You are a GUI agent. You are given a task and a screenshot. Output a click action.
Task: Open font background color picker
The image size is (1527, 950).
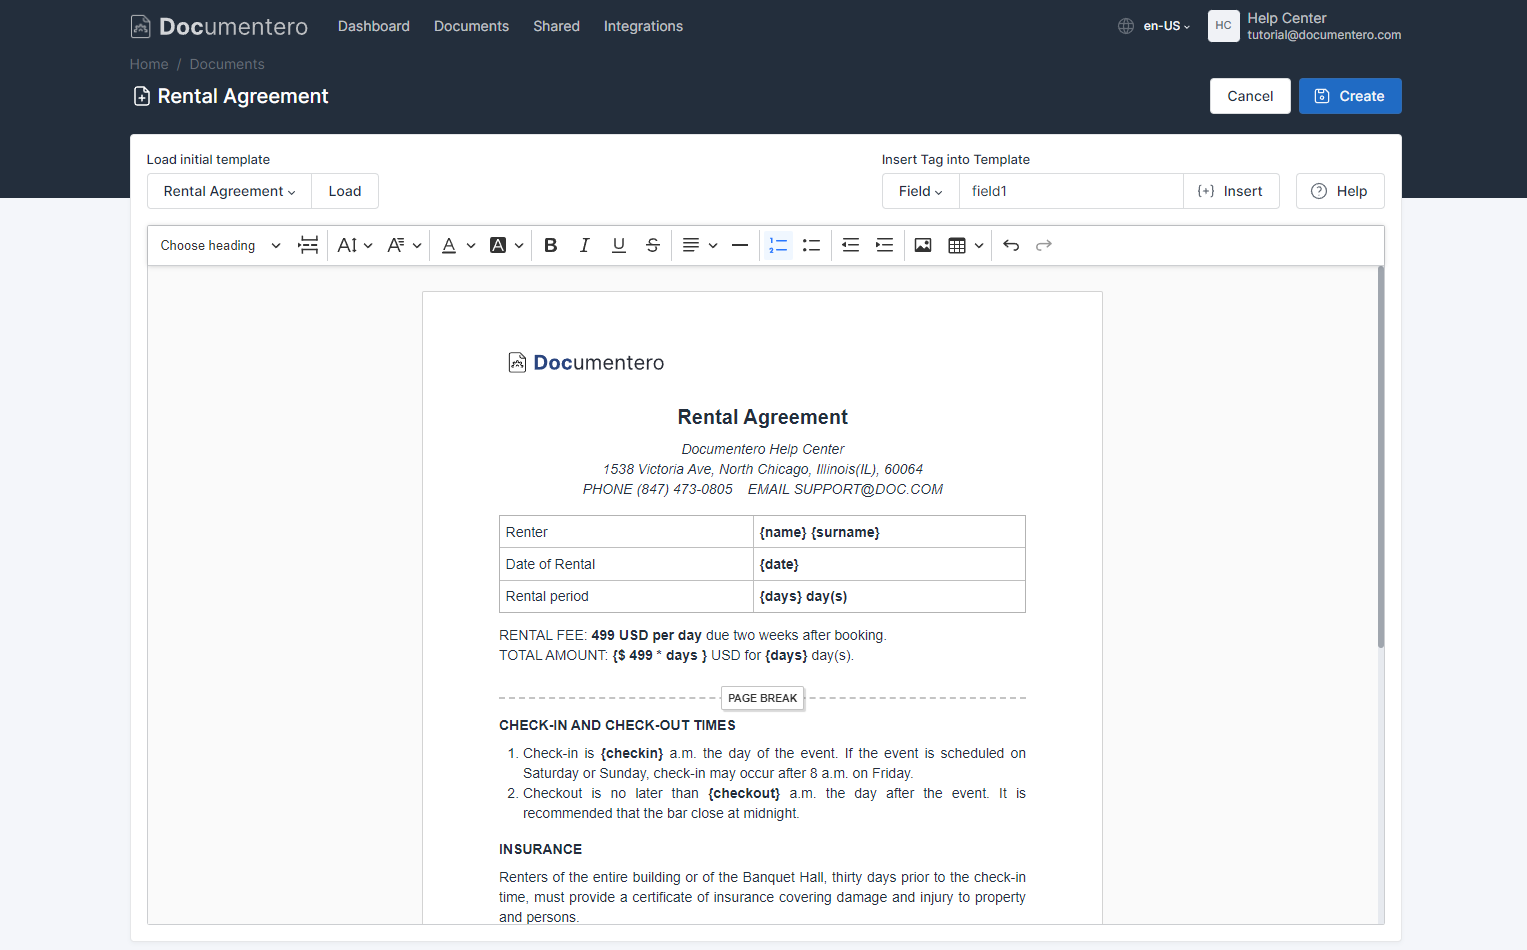coord(507,245)
